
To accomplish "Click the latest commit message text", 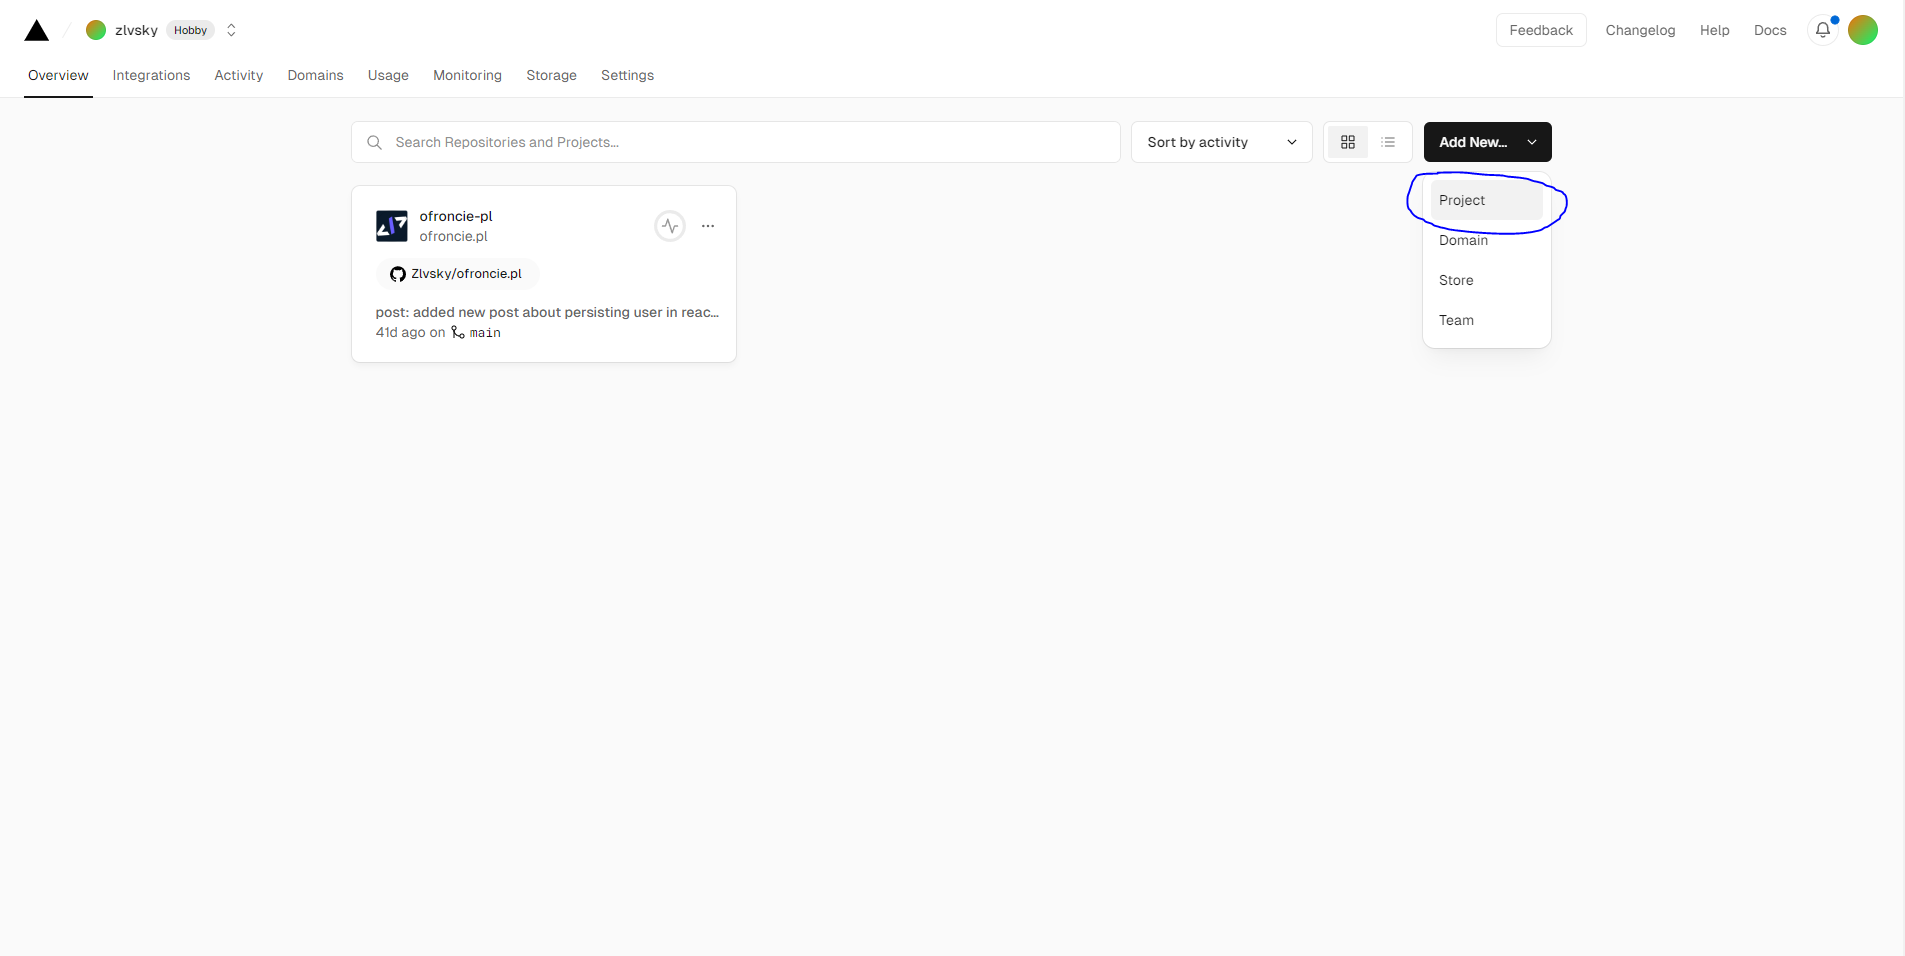I will point(547,312).
